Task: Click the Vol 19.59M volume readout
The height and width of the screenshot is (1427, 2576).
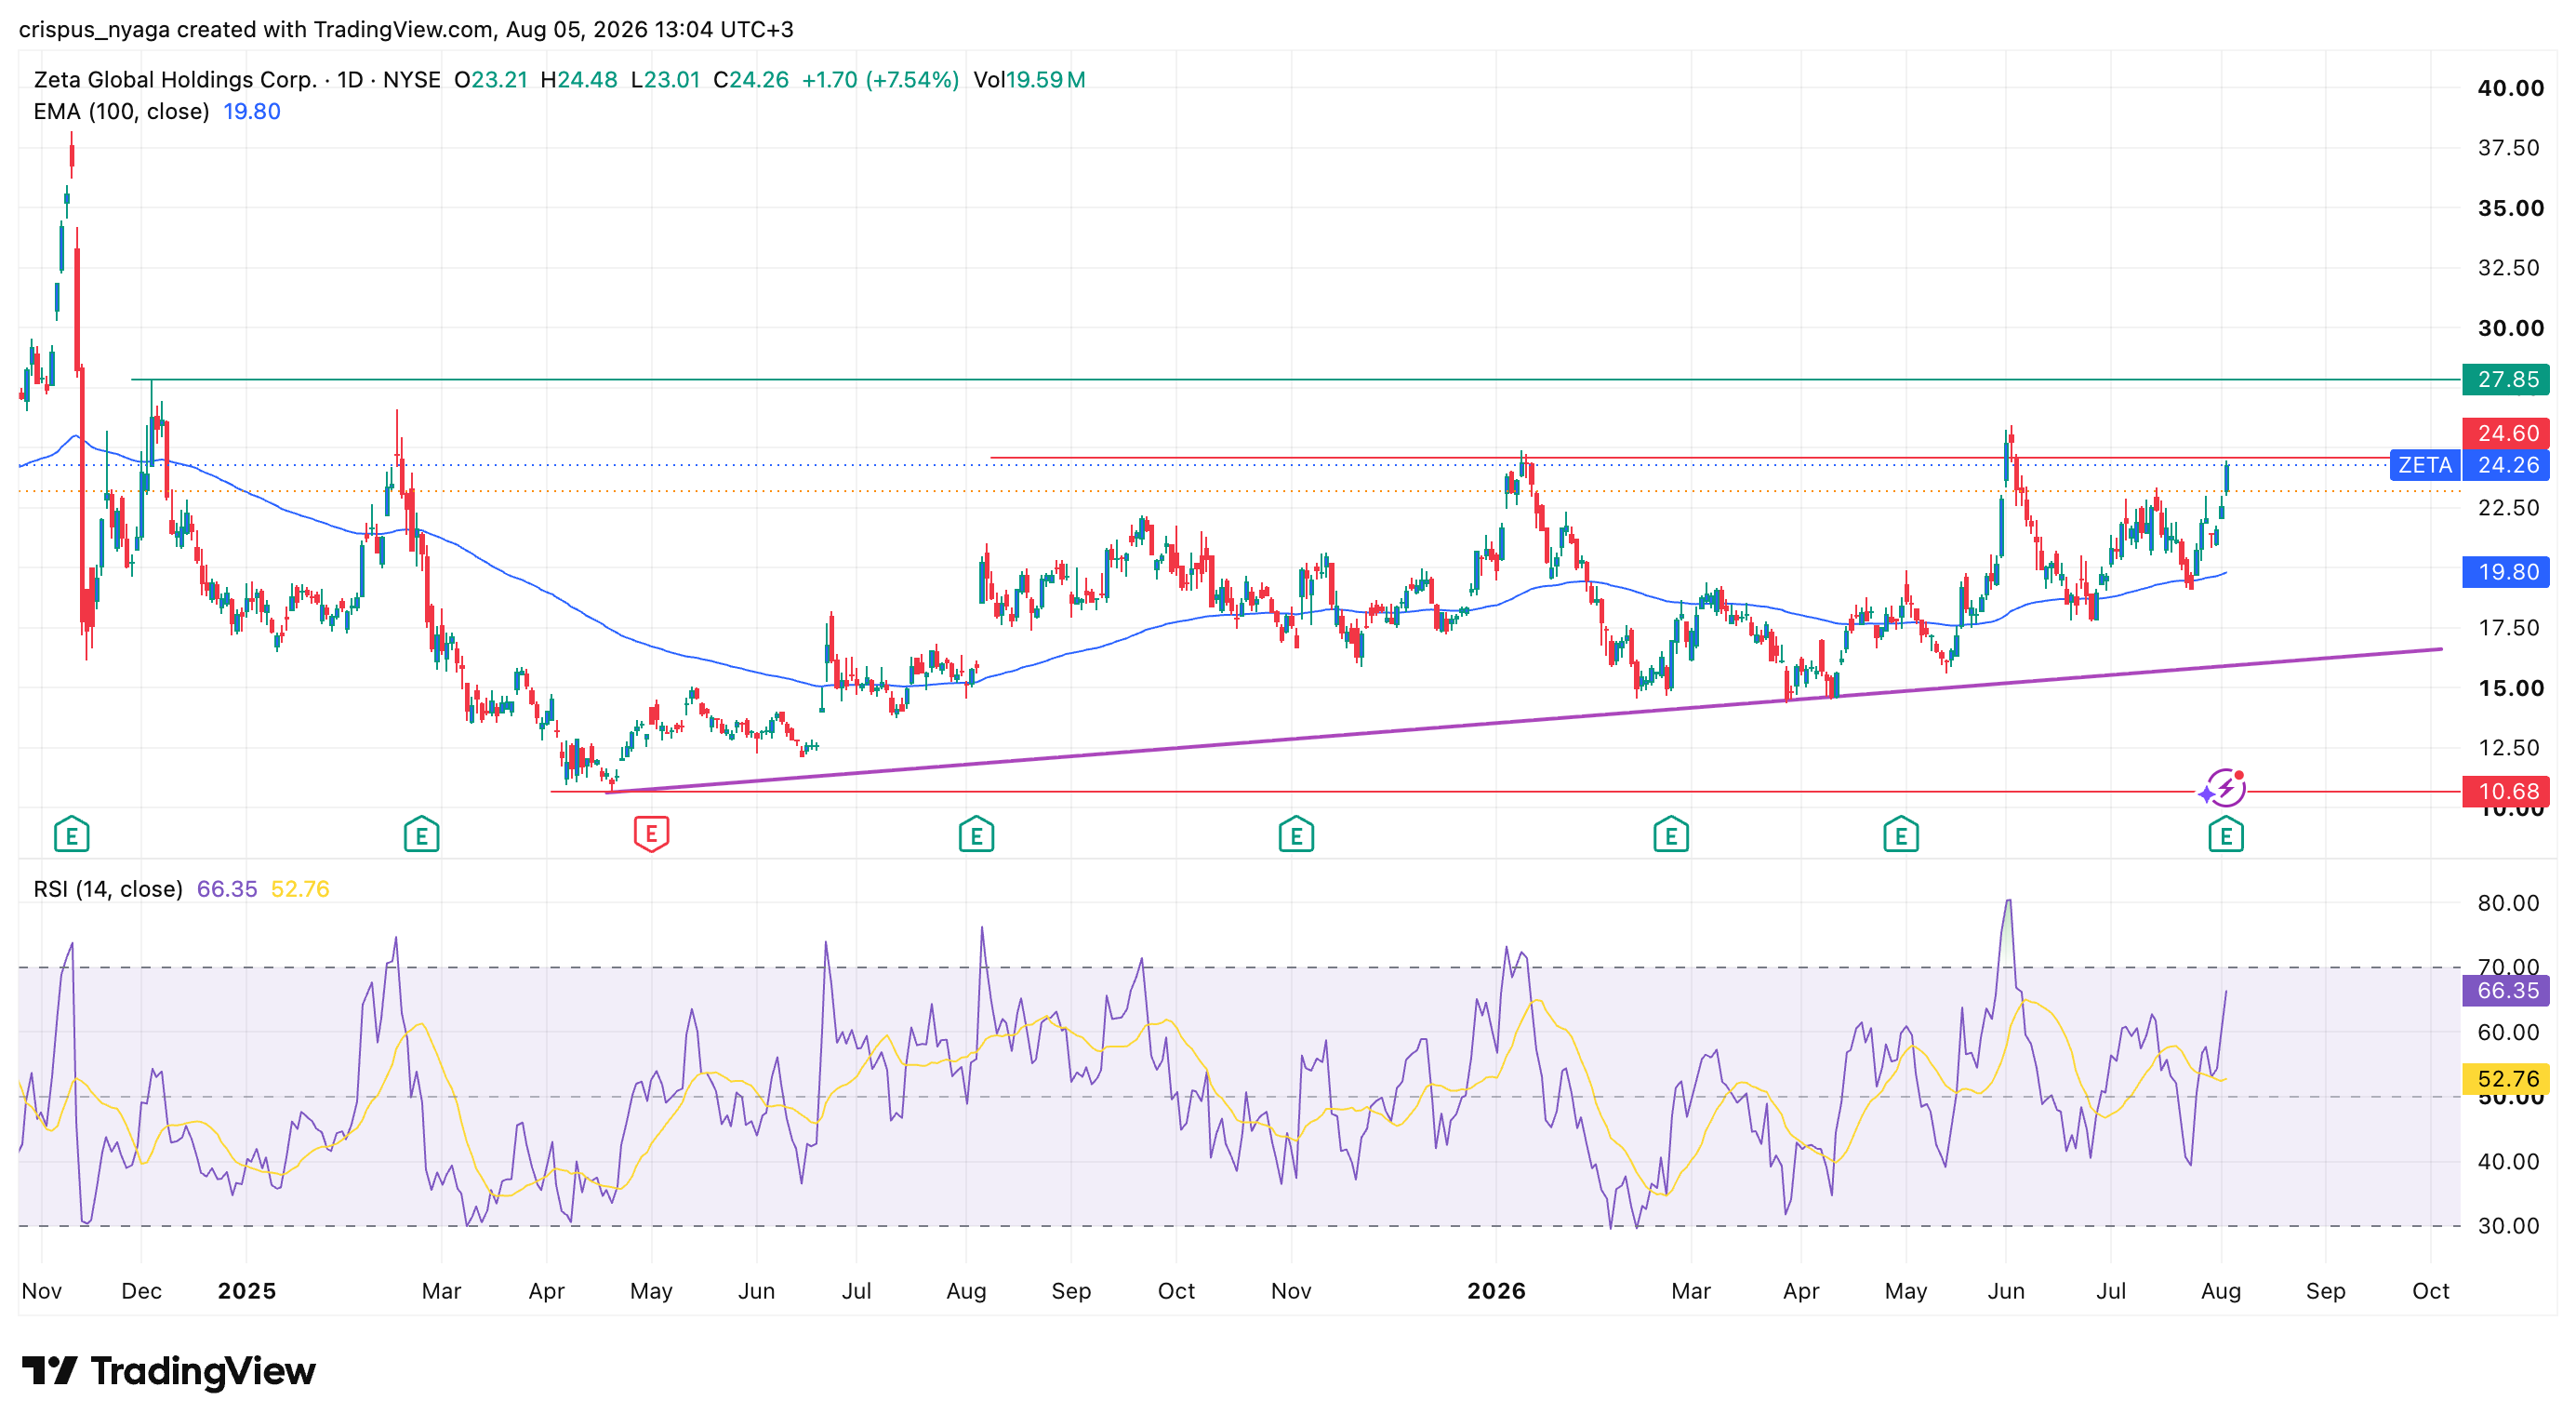Action: [x=1029, y=80]
